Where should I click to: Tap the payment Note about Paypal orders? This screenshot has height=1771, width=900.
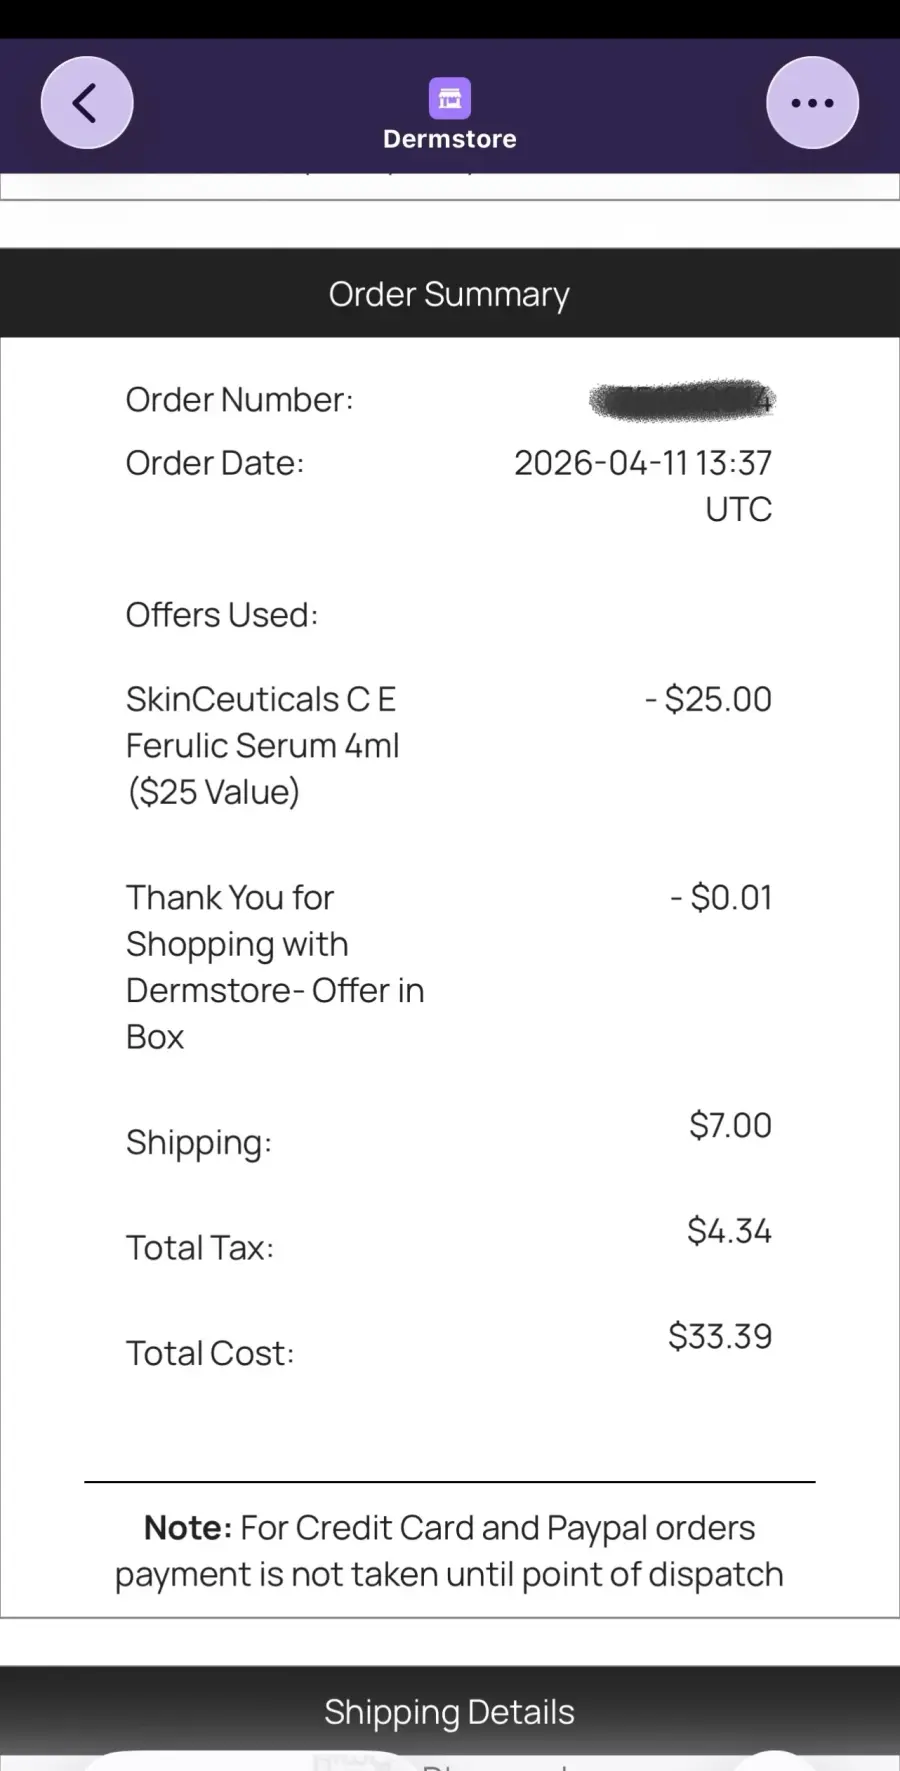click(x=450, y=1551)
